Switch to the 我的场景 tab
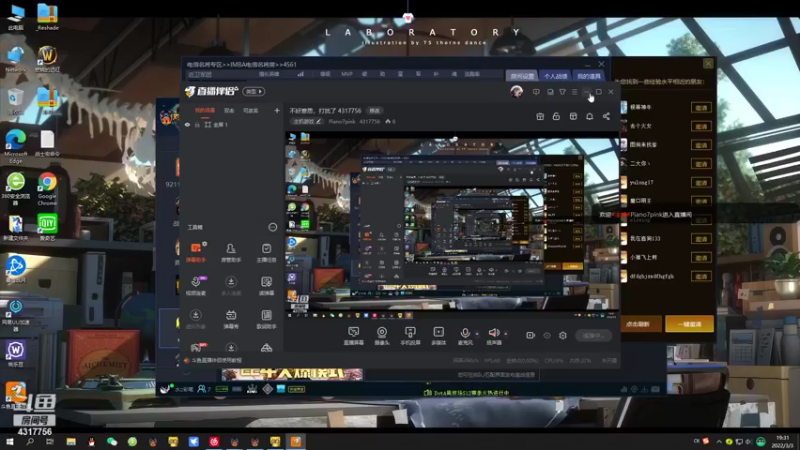The height and width of the screenshot is (450, 800). coord(205,110)
